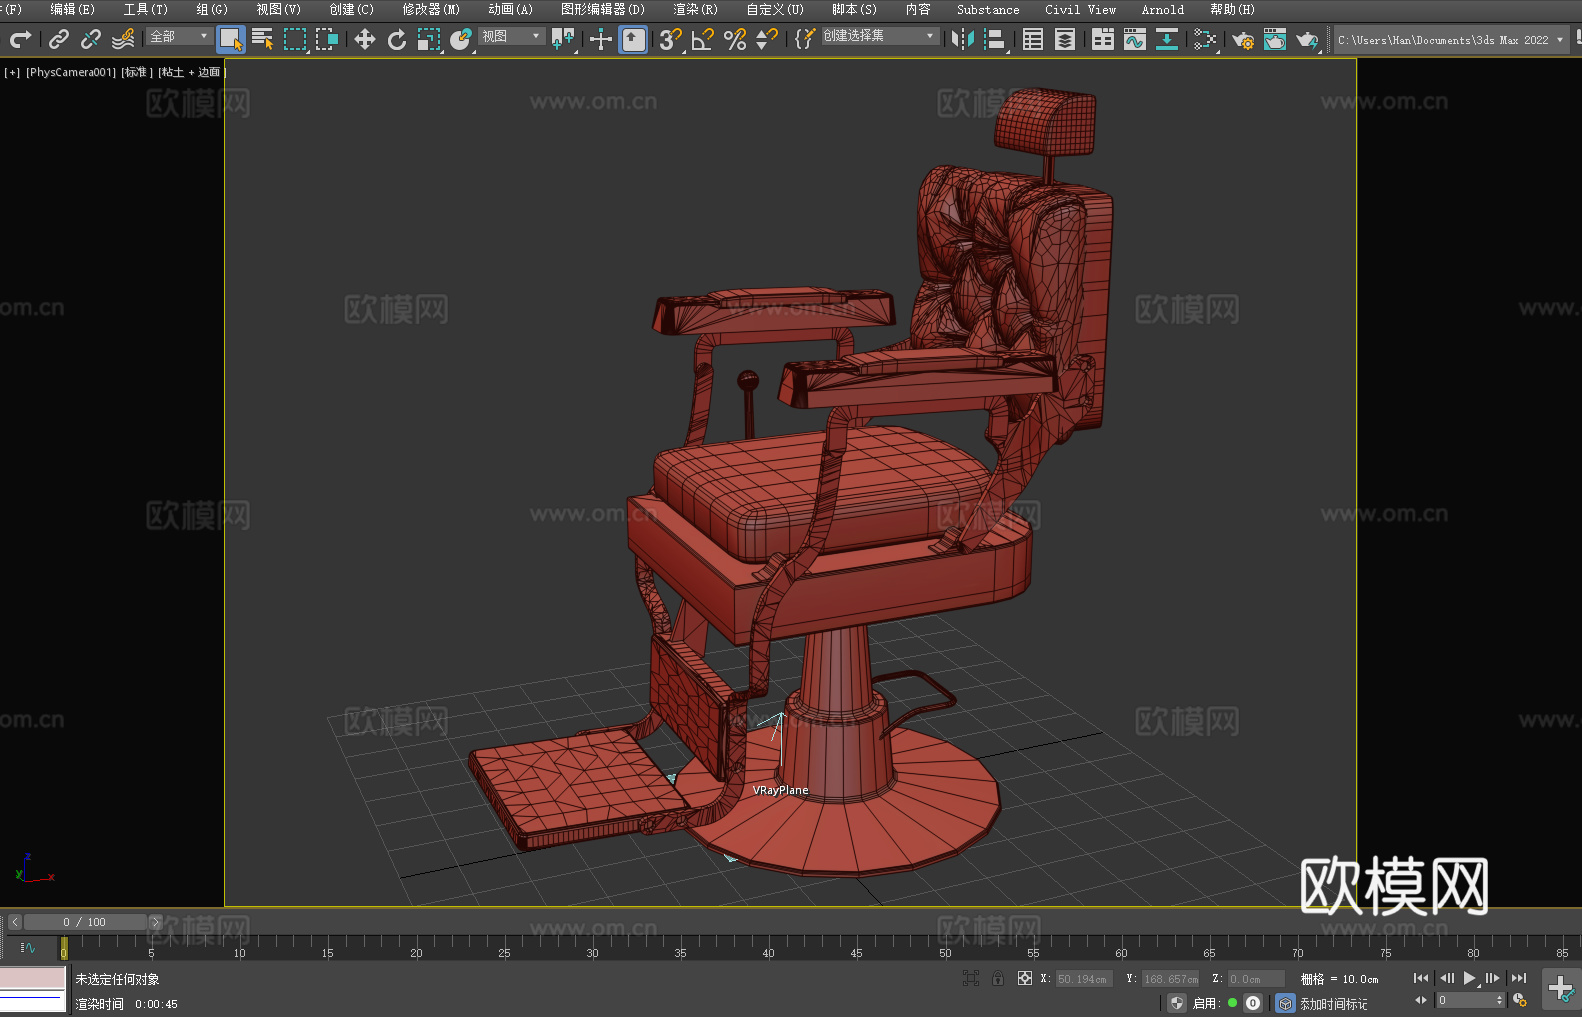
Task: Toggle the Layer Explorer icon
Action: pyautogui.click(x=1065, y=39)
